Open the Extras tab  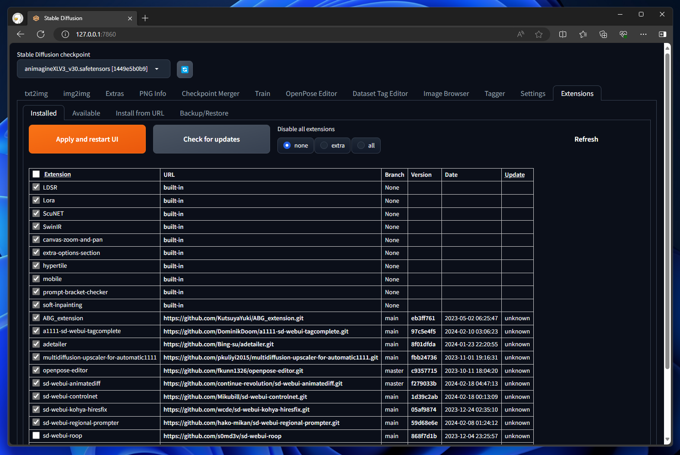pos(114,93)
